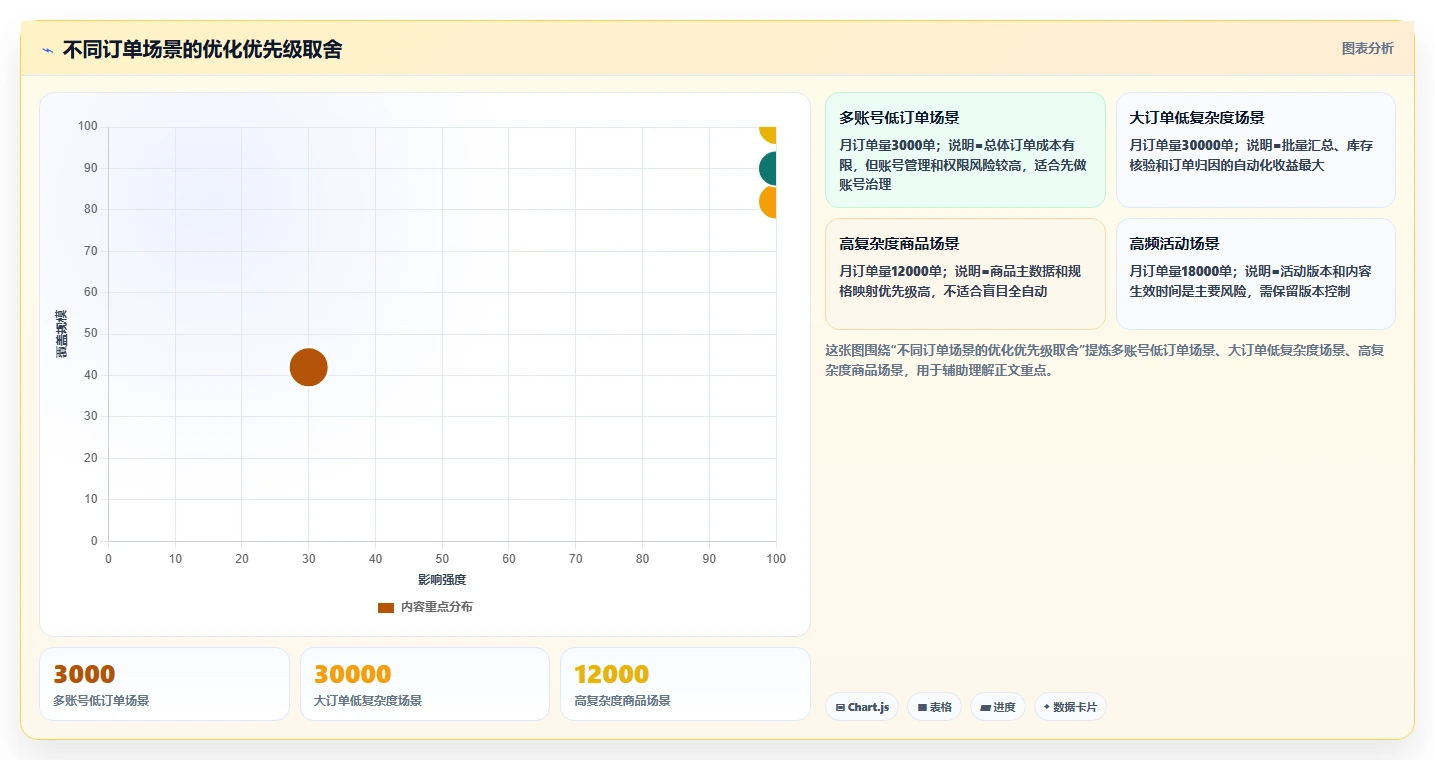
Task: Click the 图表分析 label in header
Action: click(x=1367, y=48)
